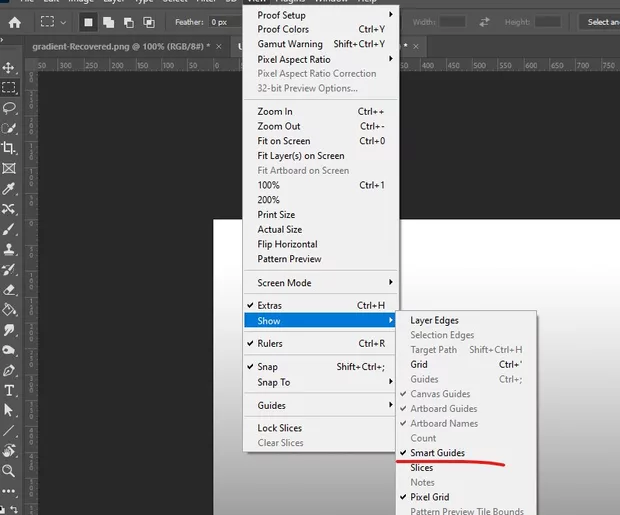Image resolution: width=620 pixels, height=515 pixels.
Task: Select the Smudge tool
Action: pyautogui.click(x=9, y=330)
